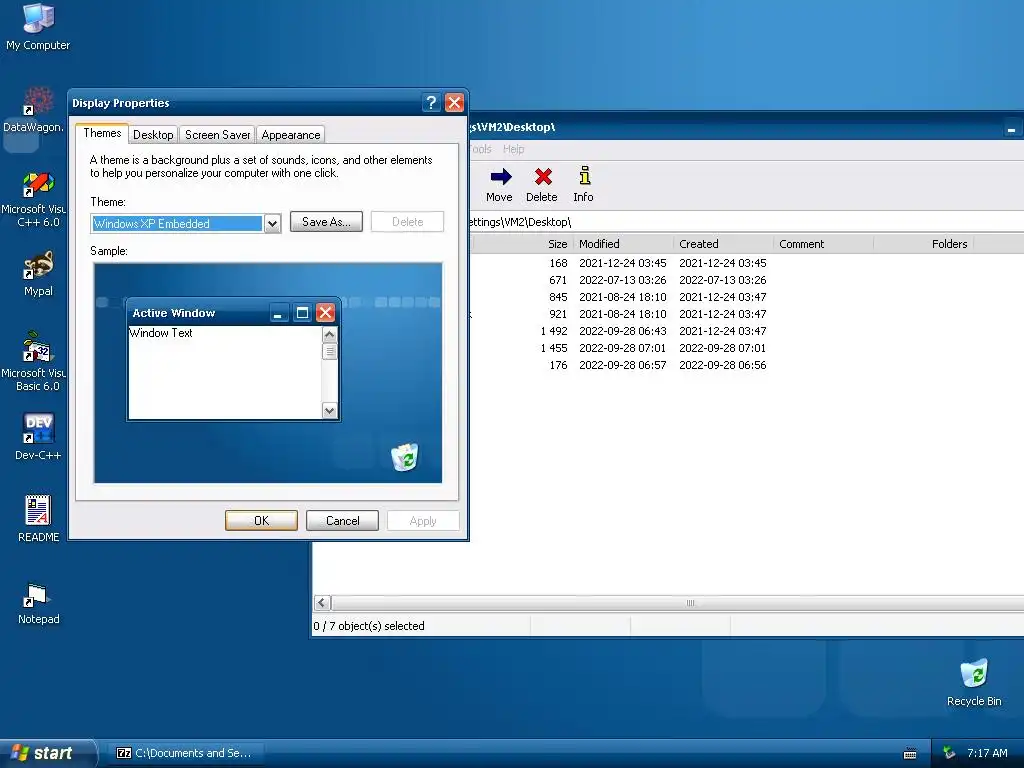Viewport: 1024px width, 768px height.
Task: Open the DataWagon desktop shortcut
Action: pyautogui.click(x=34, y=110)
